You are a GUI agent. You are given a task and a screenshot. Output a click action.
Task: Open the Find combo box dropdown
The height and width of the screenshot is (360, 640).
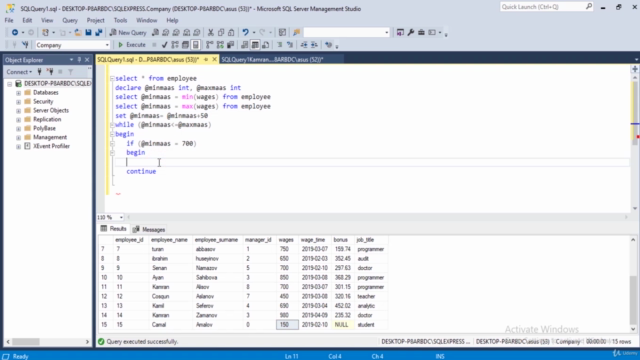[387, 32]
